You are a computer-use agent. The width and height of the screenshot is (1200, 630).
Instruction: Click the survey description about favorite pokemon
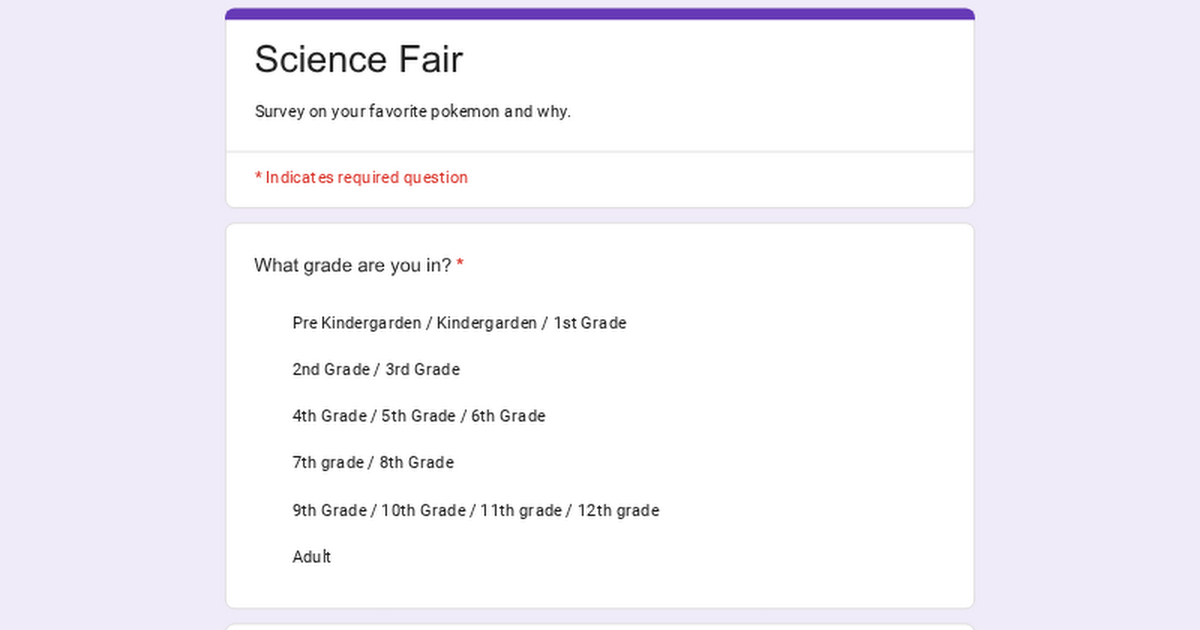pos(412,112)
